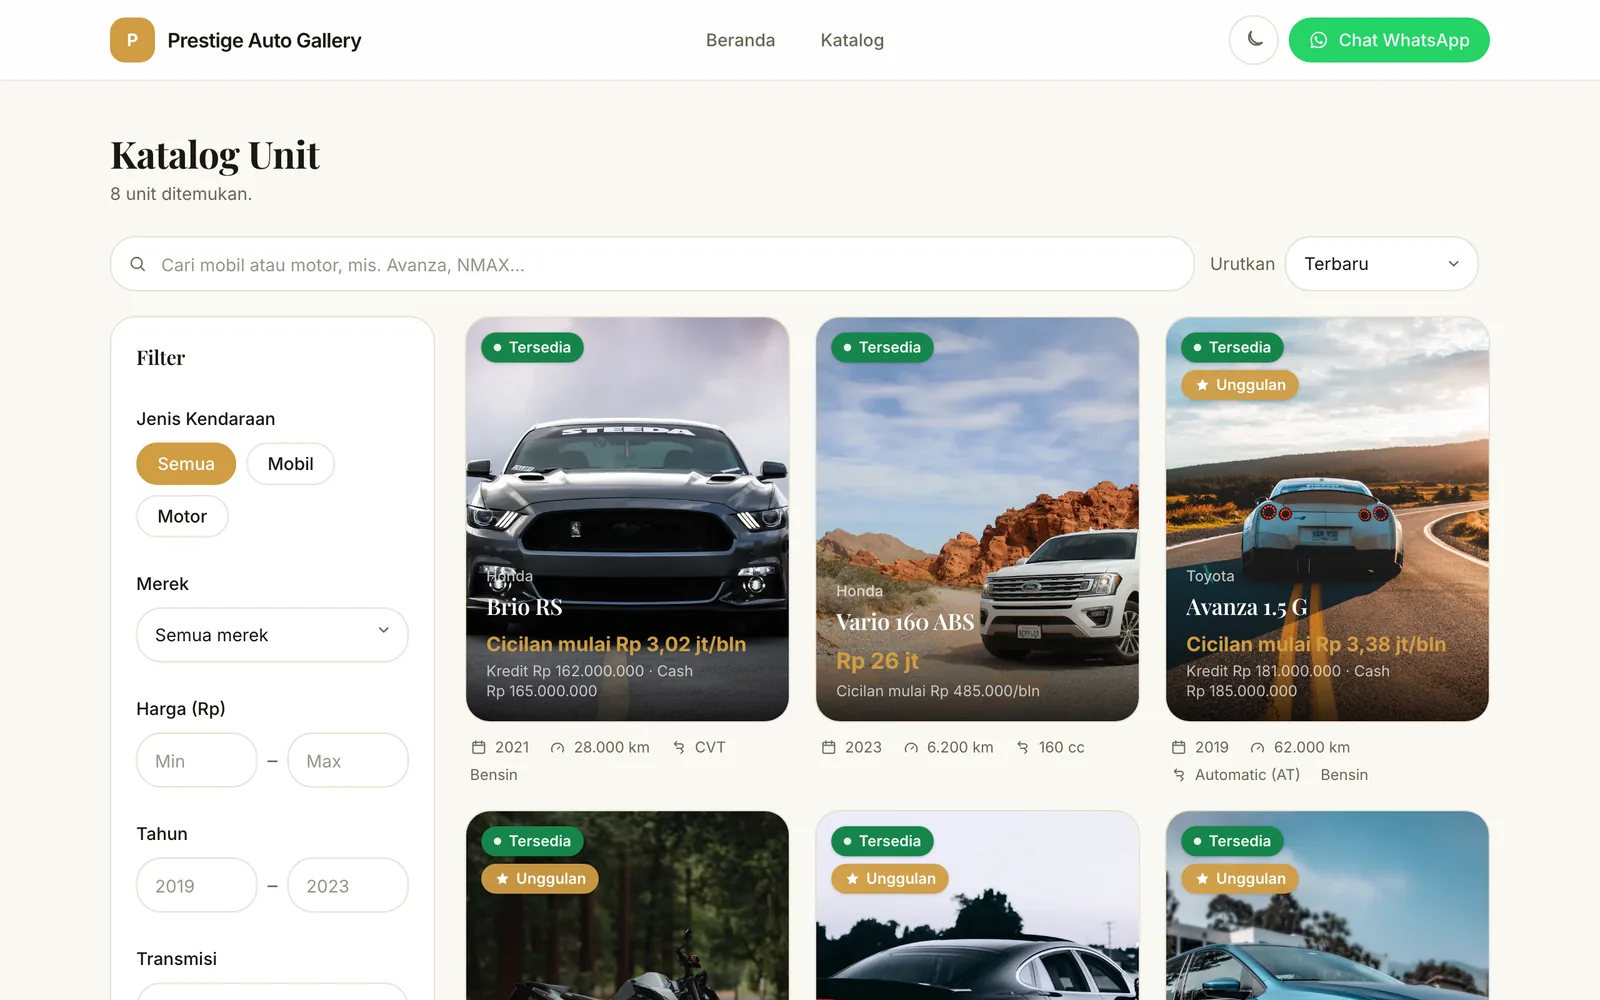
Task: Click the odometer icon beside 62.000 km
Action: click(x=1258, y=747)
